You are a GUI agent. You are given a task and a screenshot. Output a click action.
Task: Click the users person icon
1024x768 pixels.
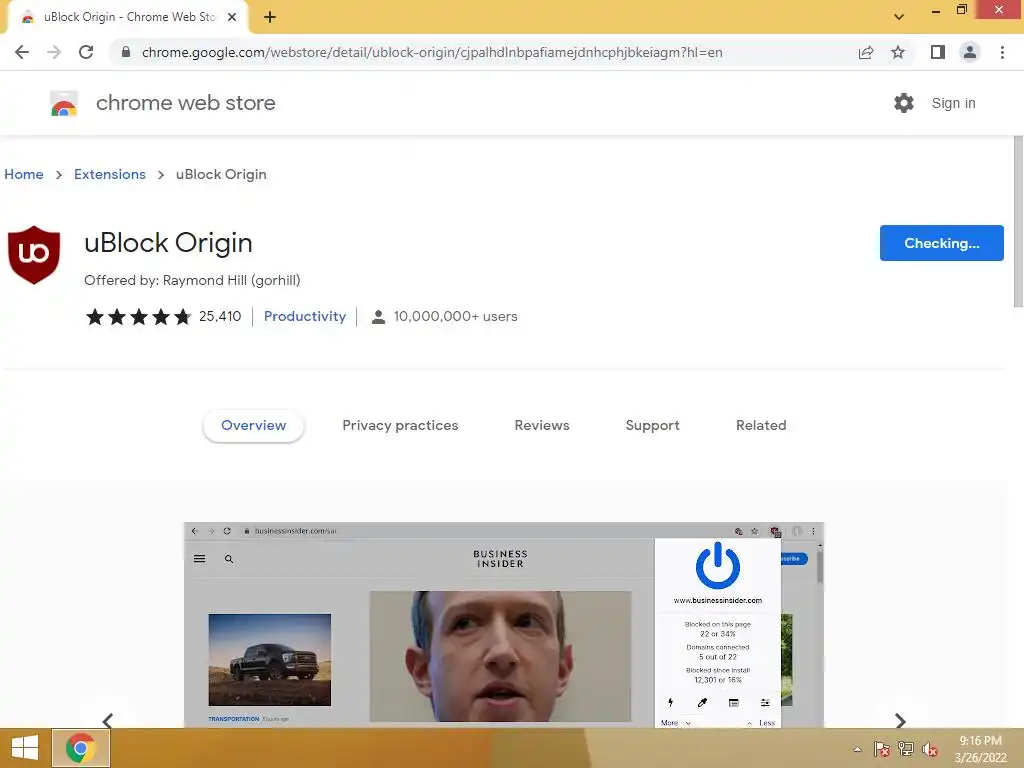tap(378, 317)
